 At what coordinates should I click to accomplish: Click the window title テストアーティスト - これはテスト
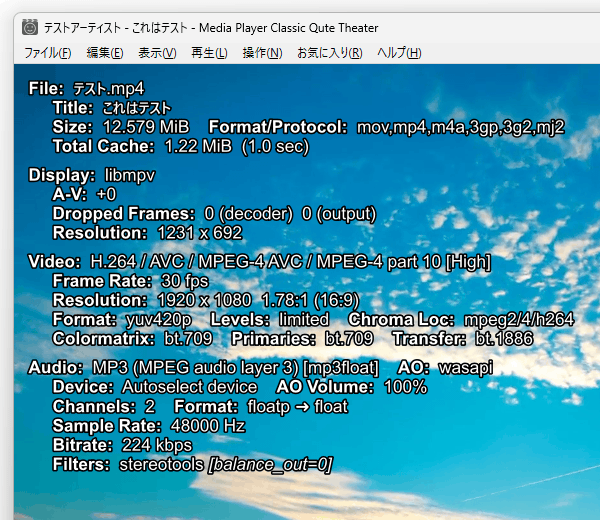click(116, 28)
